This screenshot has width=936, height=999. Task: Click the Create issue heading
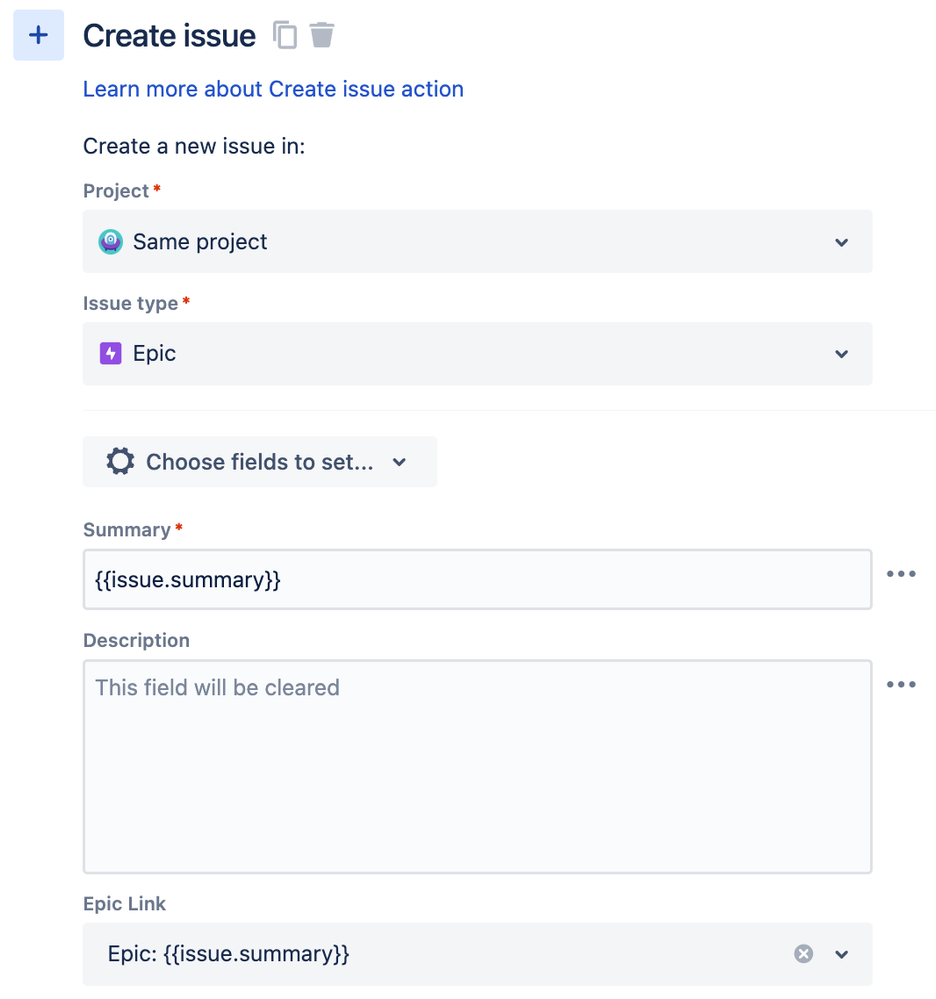(x=169, y=36)
